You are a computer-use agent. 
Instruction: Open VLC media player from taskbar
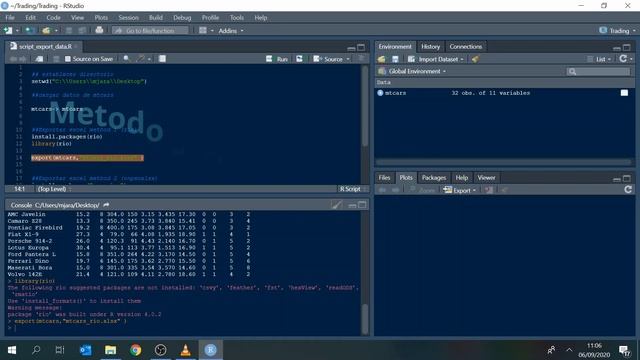[x=185, y=350]
